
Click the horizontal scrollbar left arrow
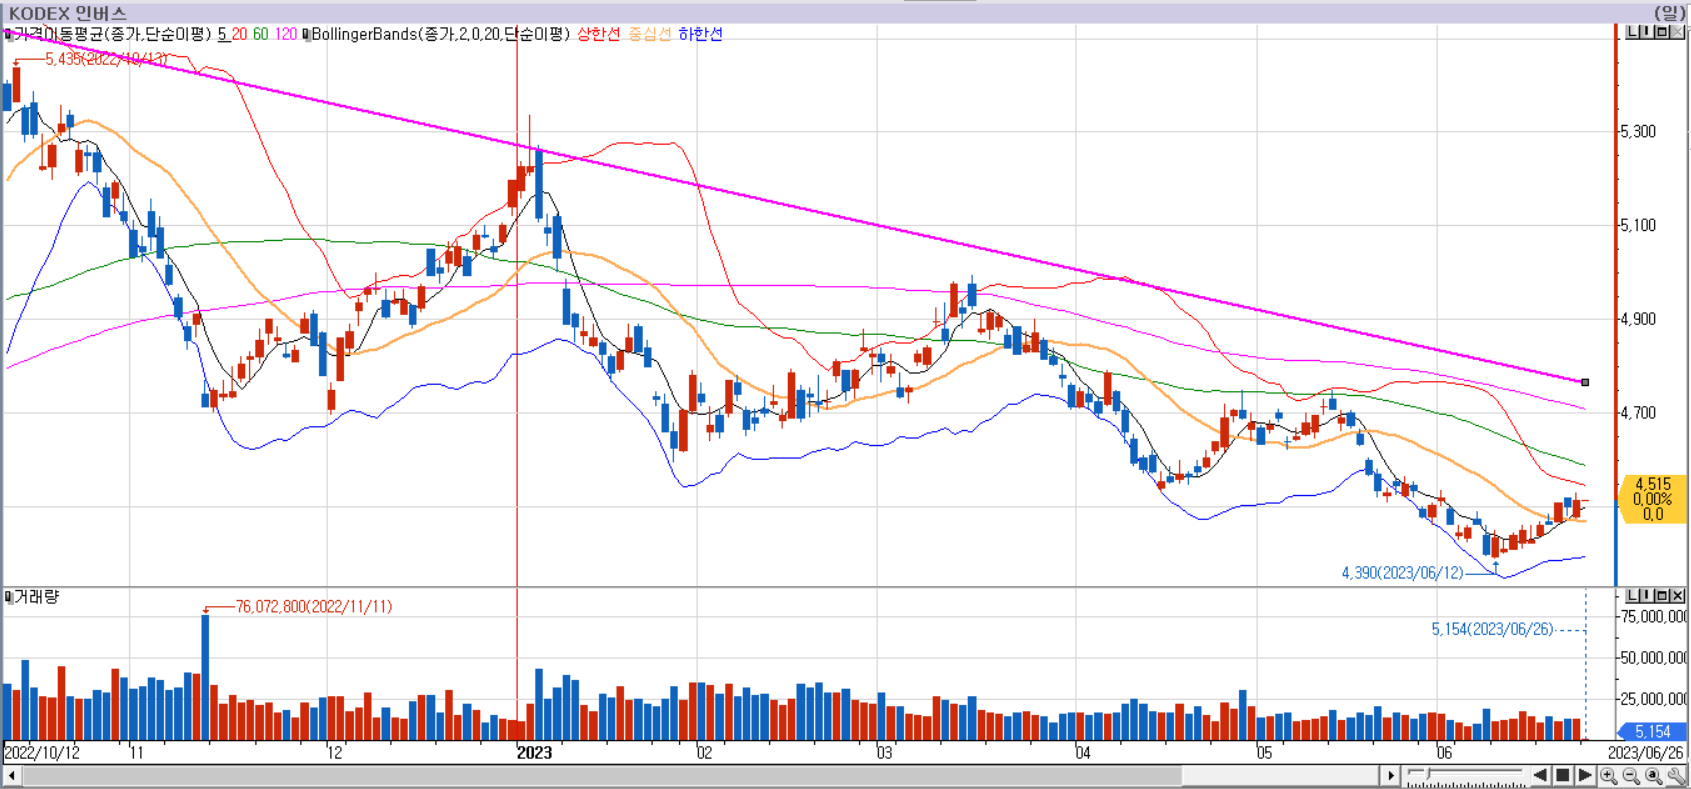click(x=11, y=776)
